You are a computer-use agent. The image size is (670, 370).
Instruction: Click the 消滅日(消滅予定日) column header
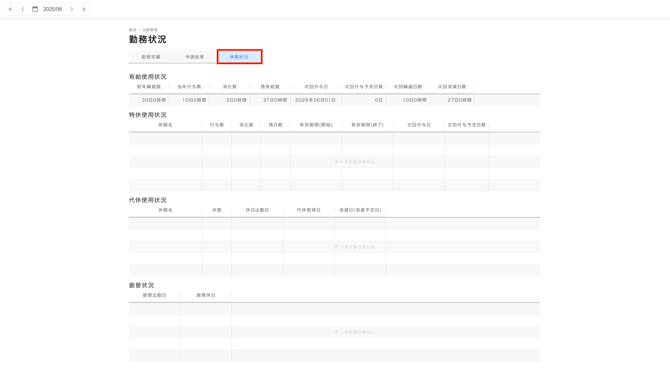pyautogui.click(x=360, y=210)
